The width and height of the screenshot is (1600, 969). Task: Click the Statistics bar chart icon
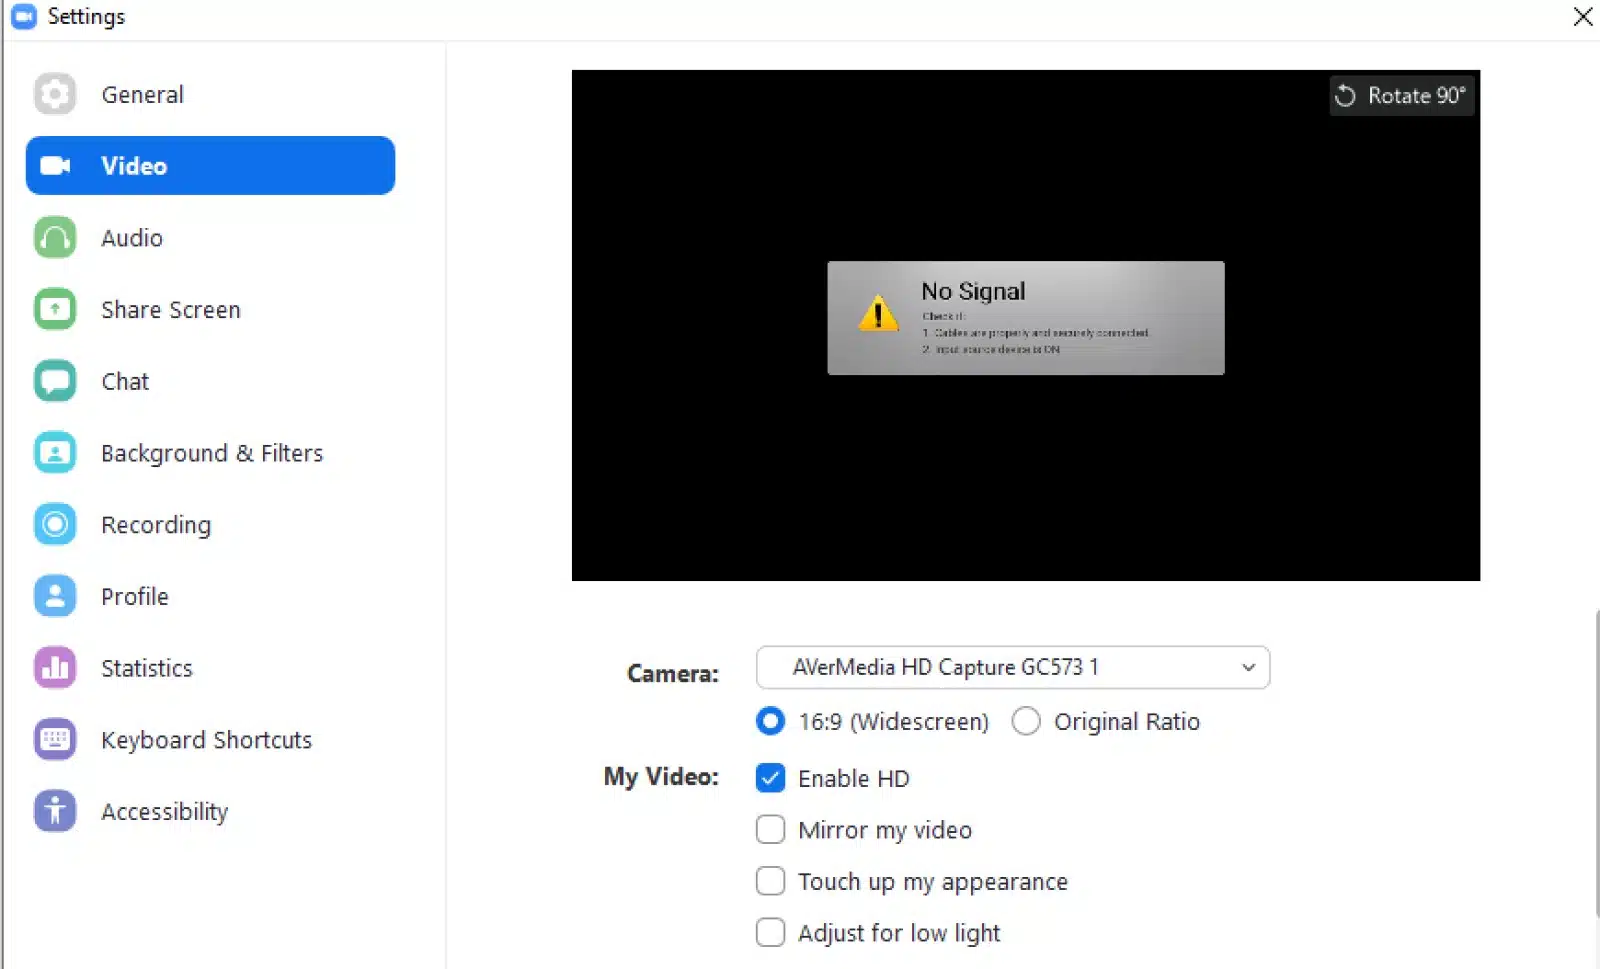point(55,668)
